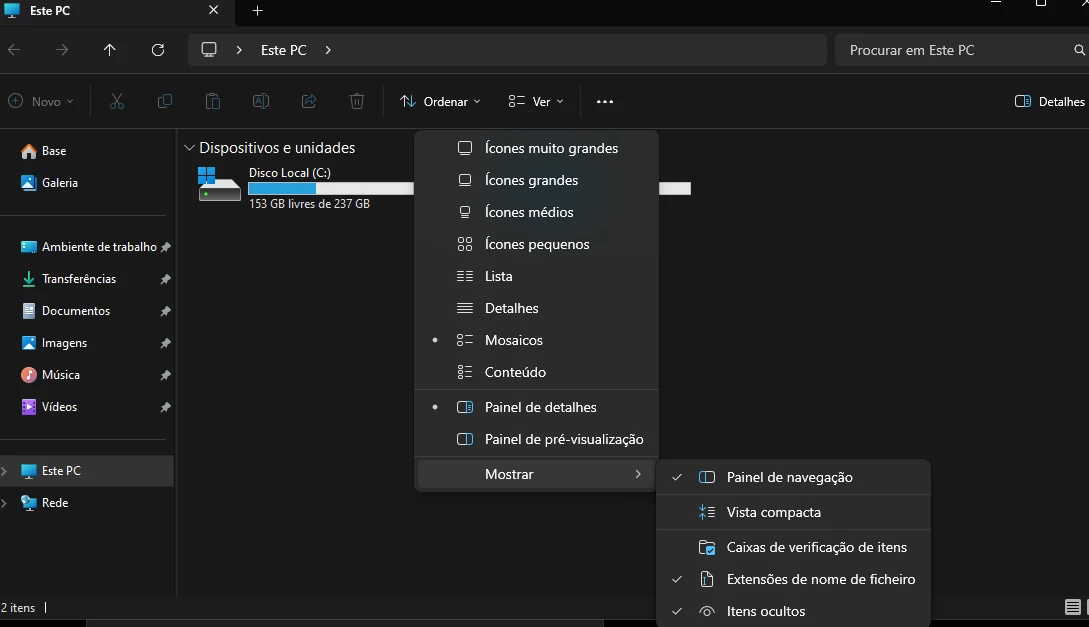The width and height of the screenshot is (1089, 627).
Task: Choose Ícones grandes view
Action: (x=536, y=180)
